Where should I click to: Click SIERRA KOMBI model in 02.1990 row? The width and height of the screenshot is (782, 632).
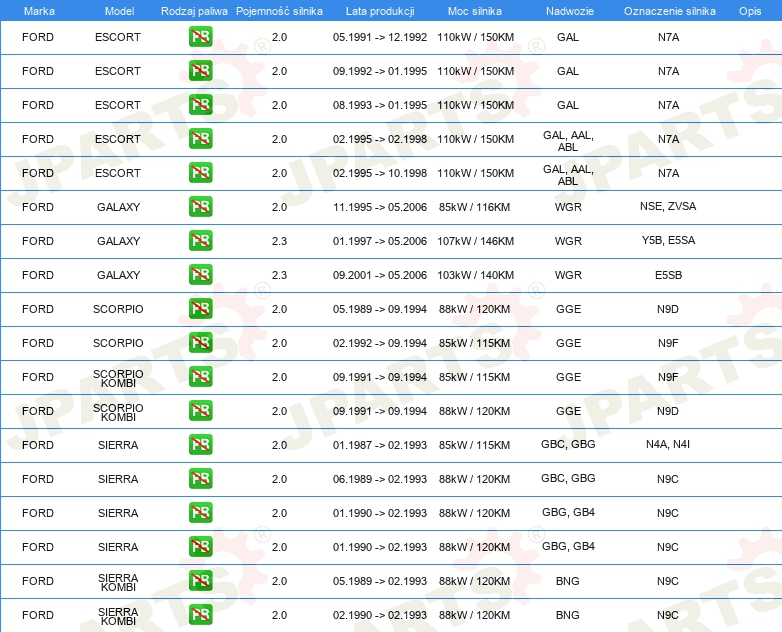[118, 616]
